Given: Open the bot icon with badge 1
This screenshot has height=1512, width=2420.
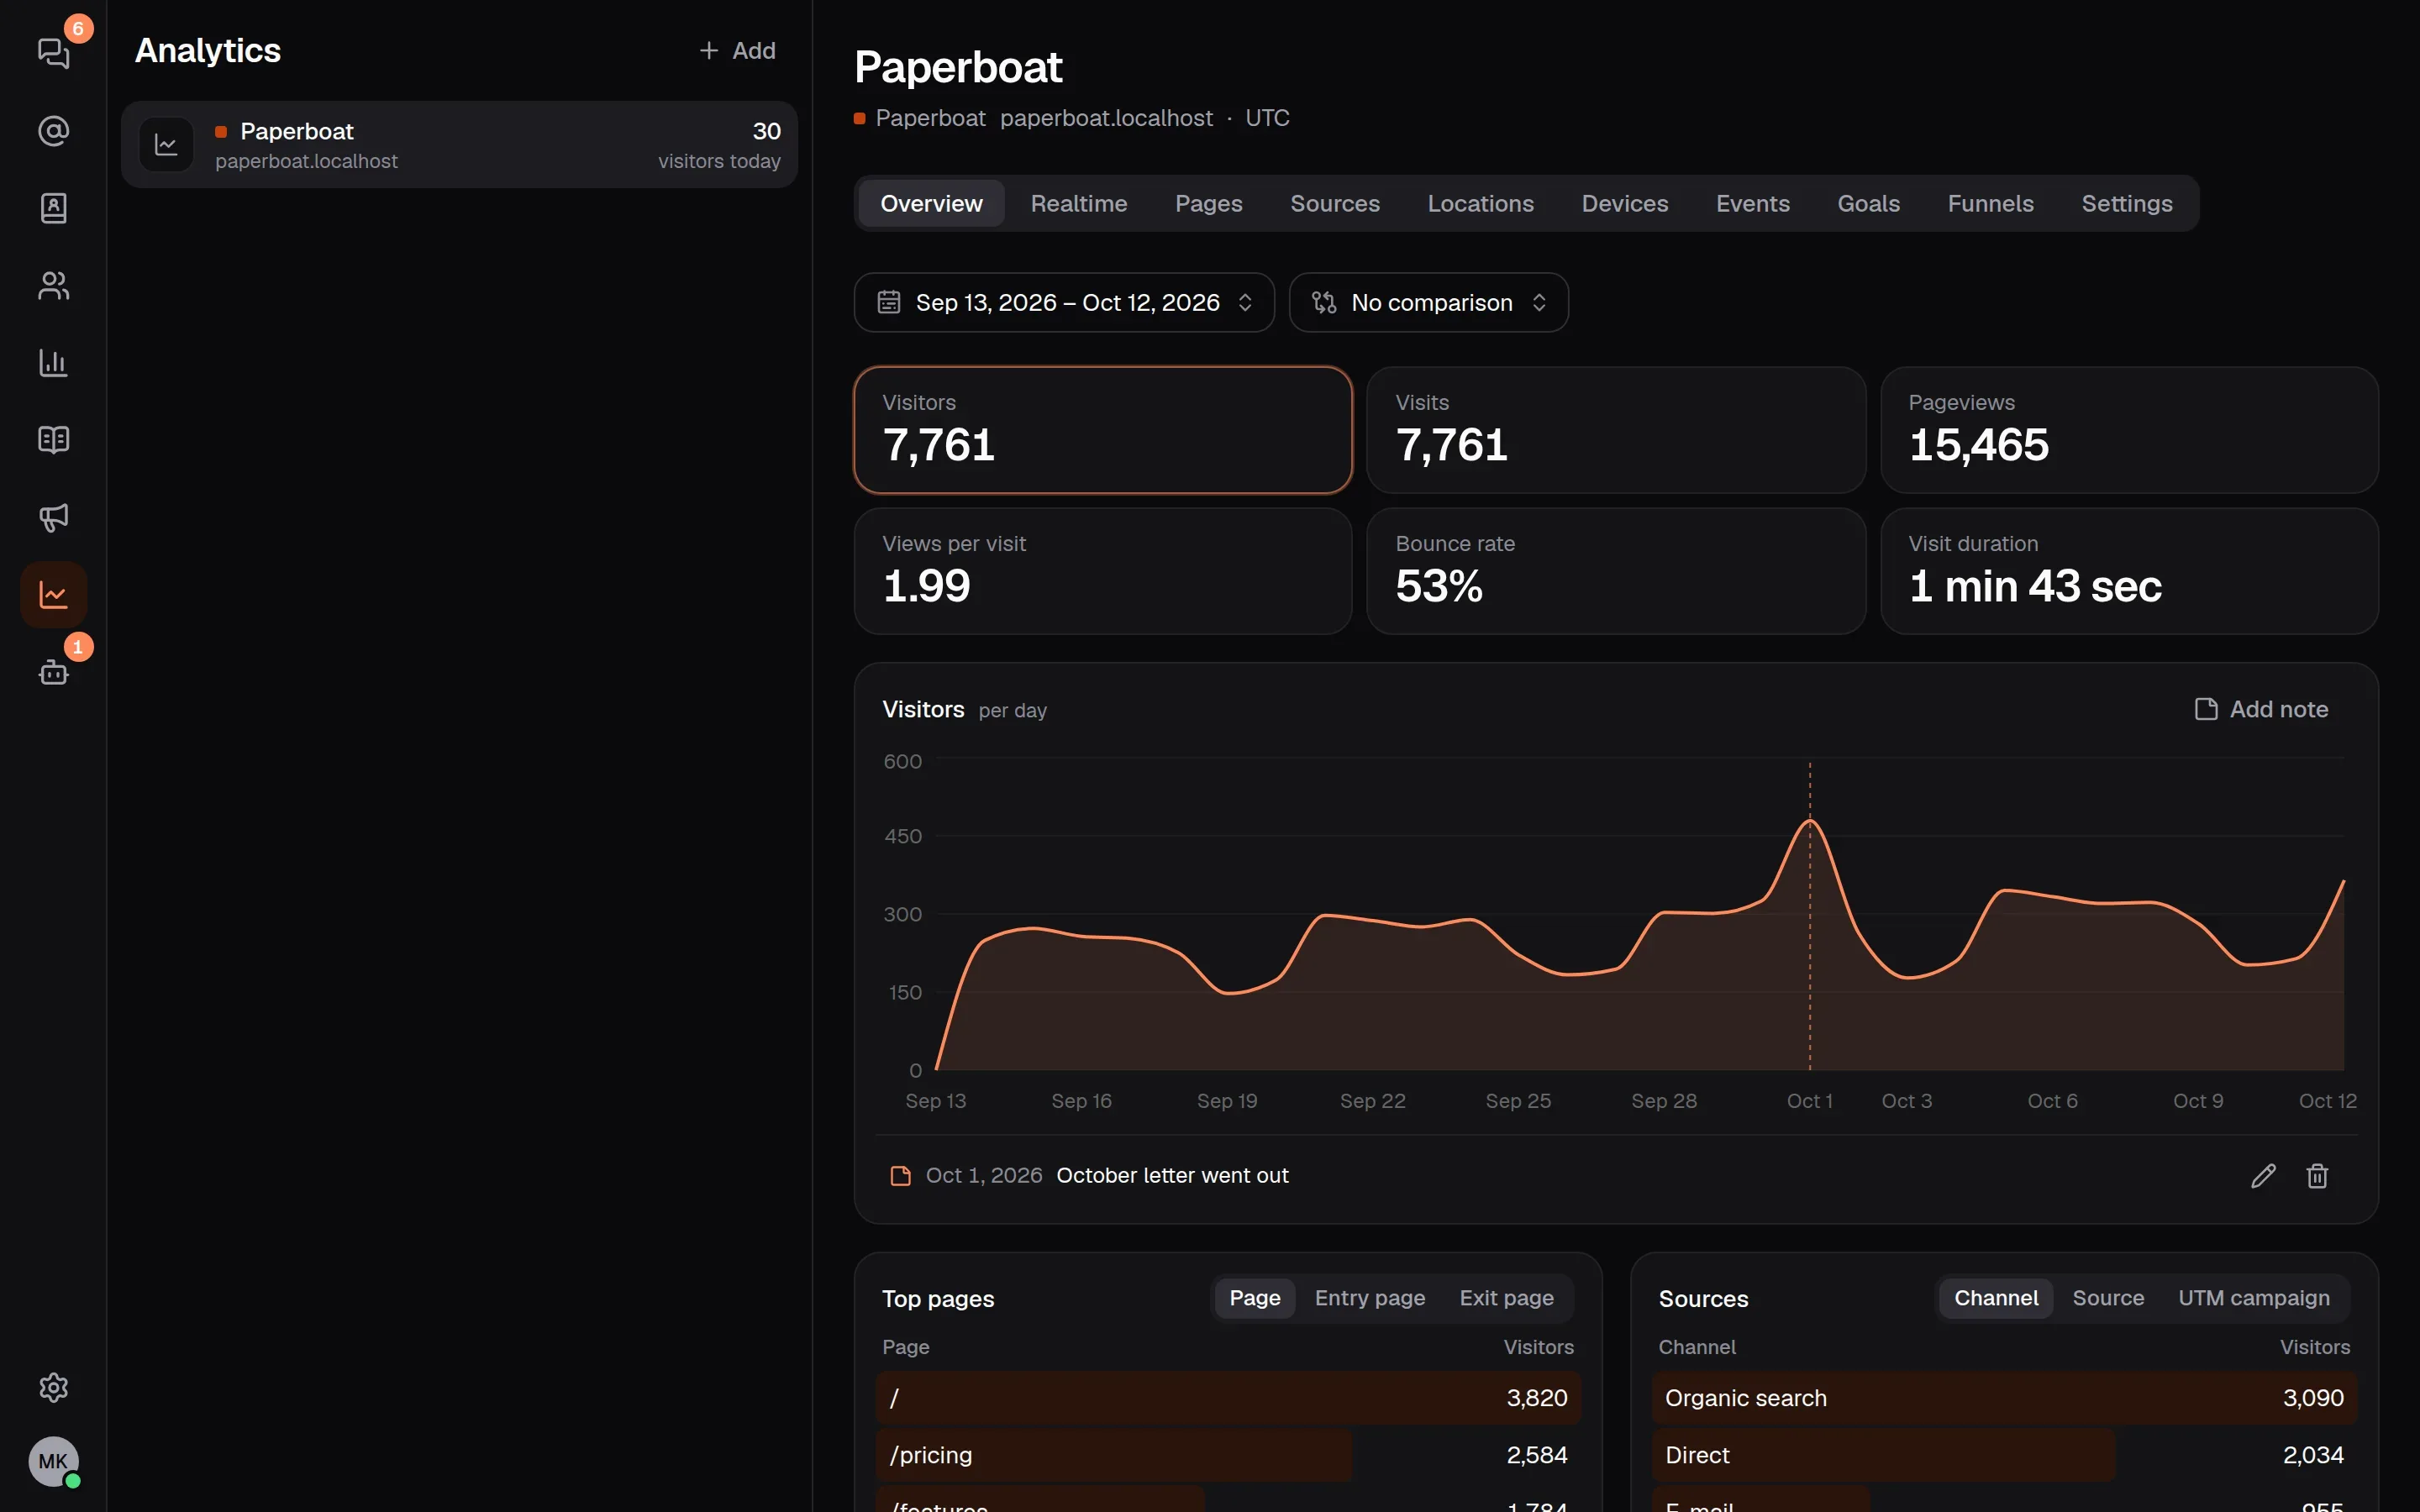Looking at the screenshot, I should click(x=53, y=672).
